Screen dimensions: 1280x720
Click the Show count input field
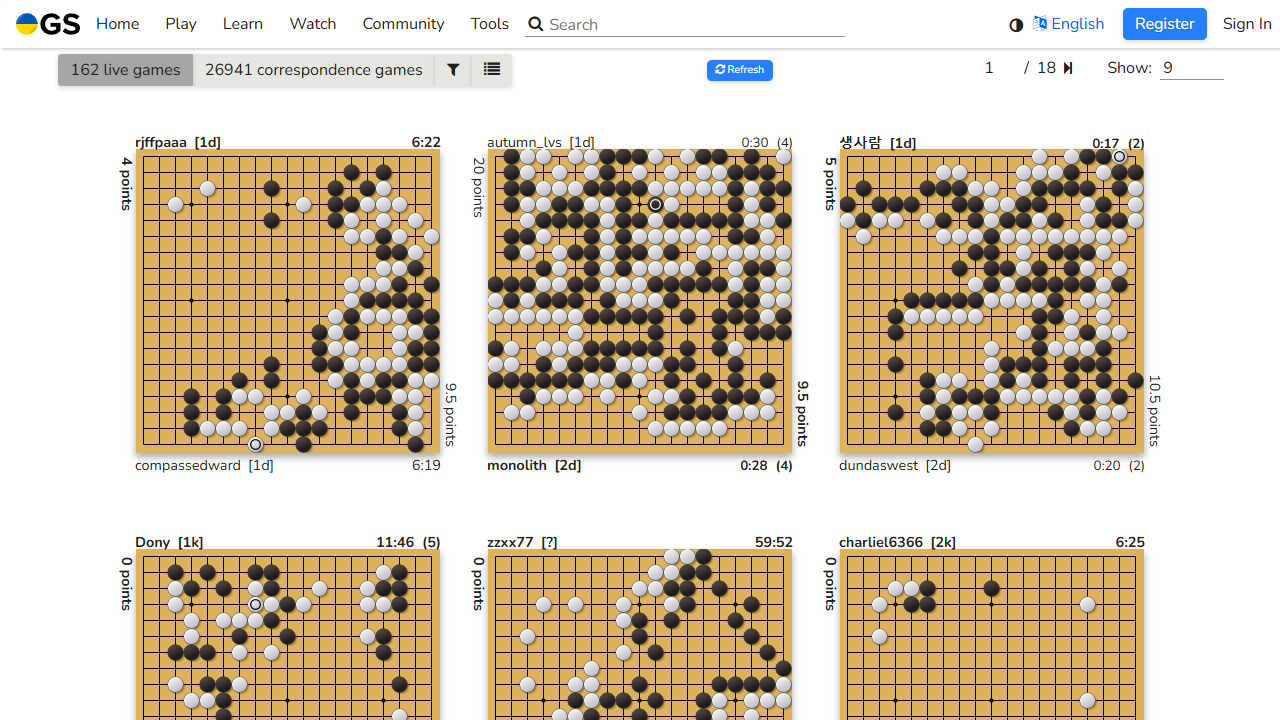pyautogui.click(x=1192, y=68)
